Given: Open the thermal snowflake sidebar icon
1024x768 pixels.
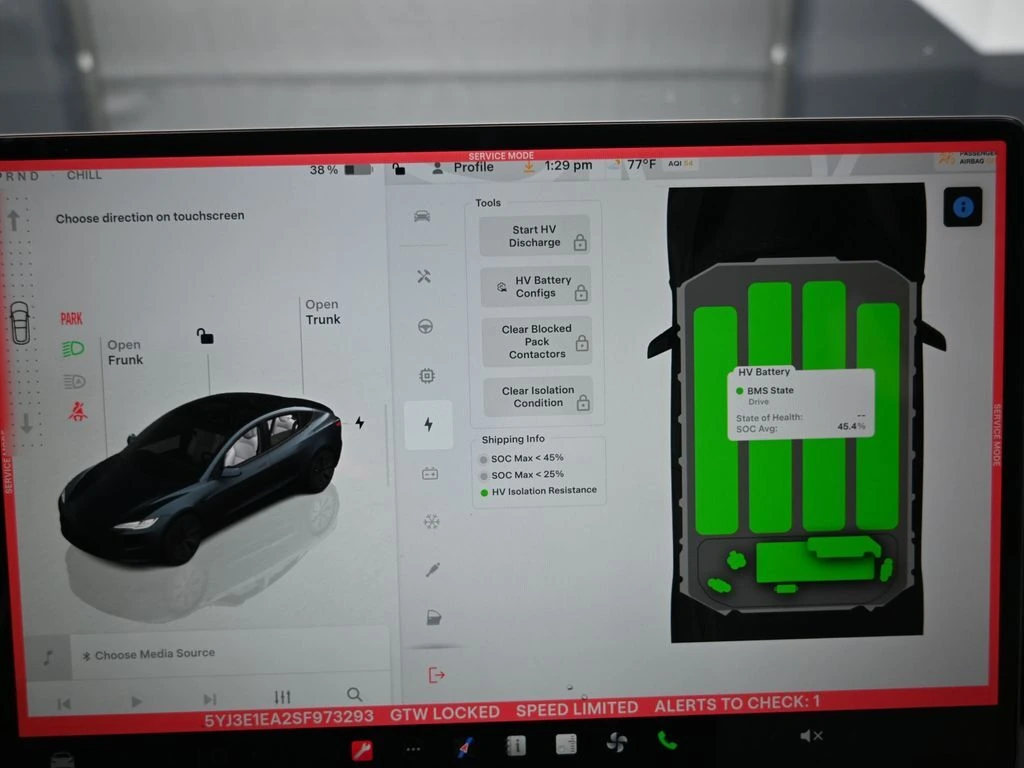Looking at the screenshot, I should [x=431, y=521].
